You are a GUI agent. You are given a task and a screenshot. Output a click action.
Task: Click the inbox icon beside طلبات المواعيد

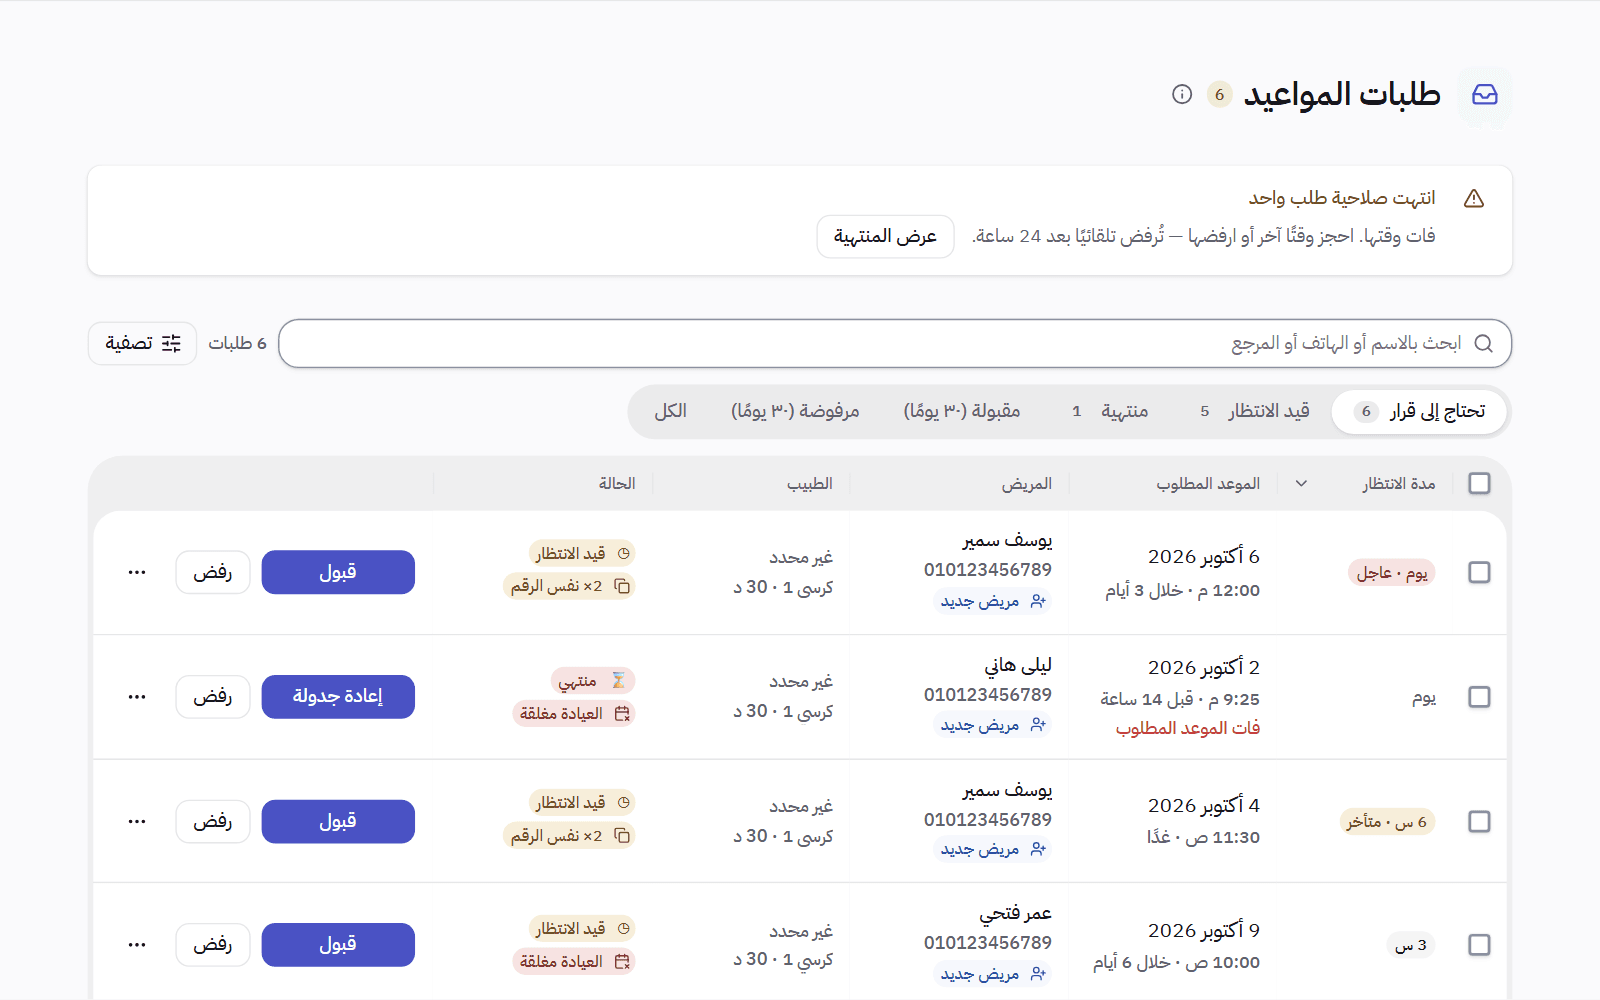pos(1485,95)
